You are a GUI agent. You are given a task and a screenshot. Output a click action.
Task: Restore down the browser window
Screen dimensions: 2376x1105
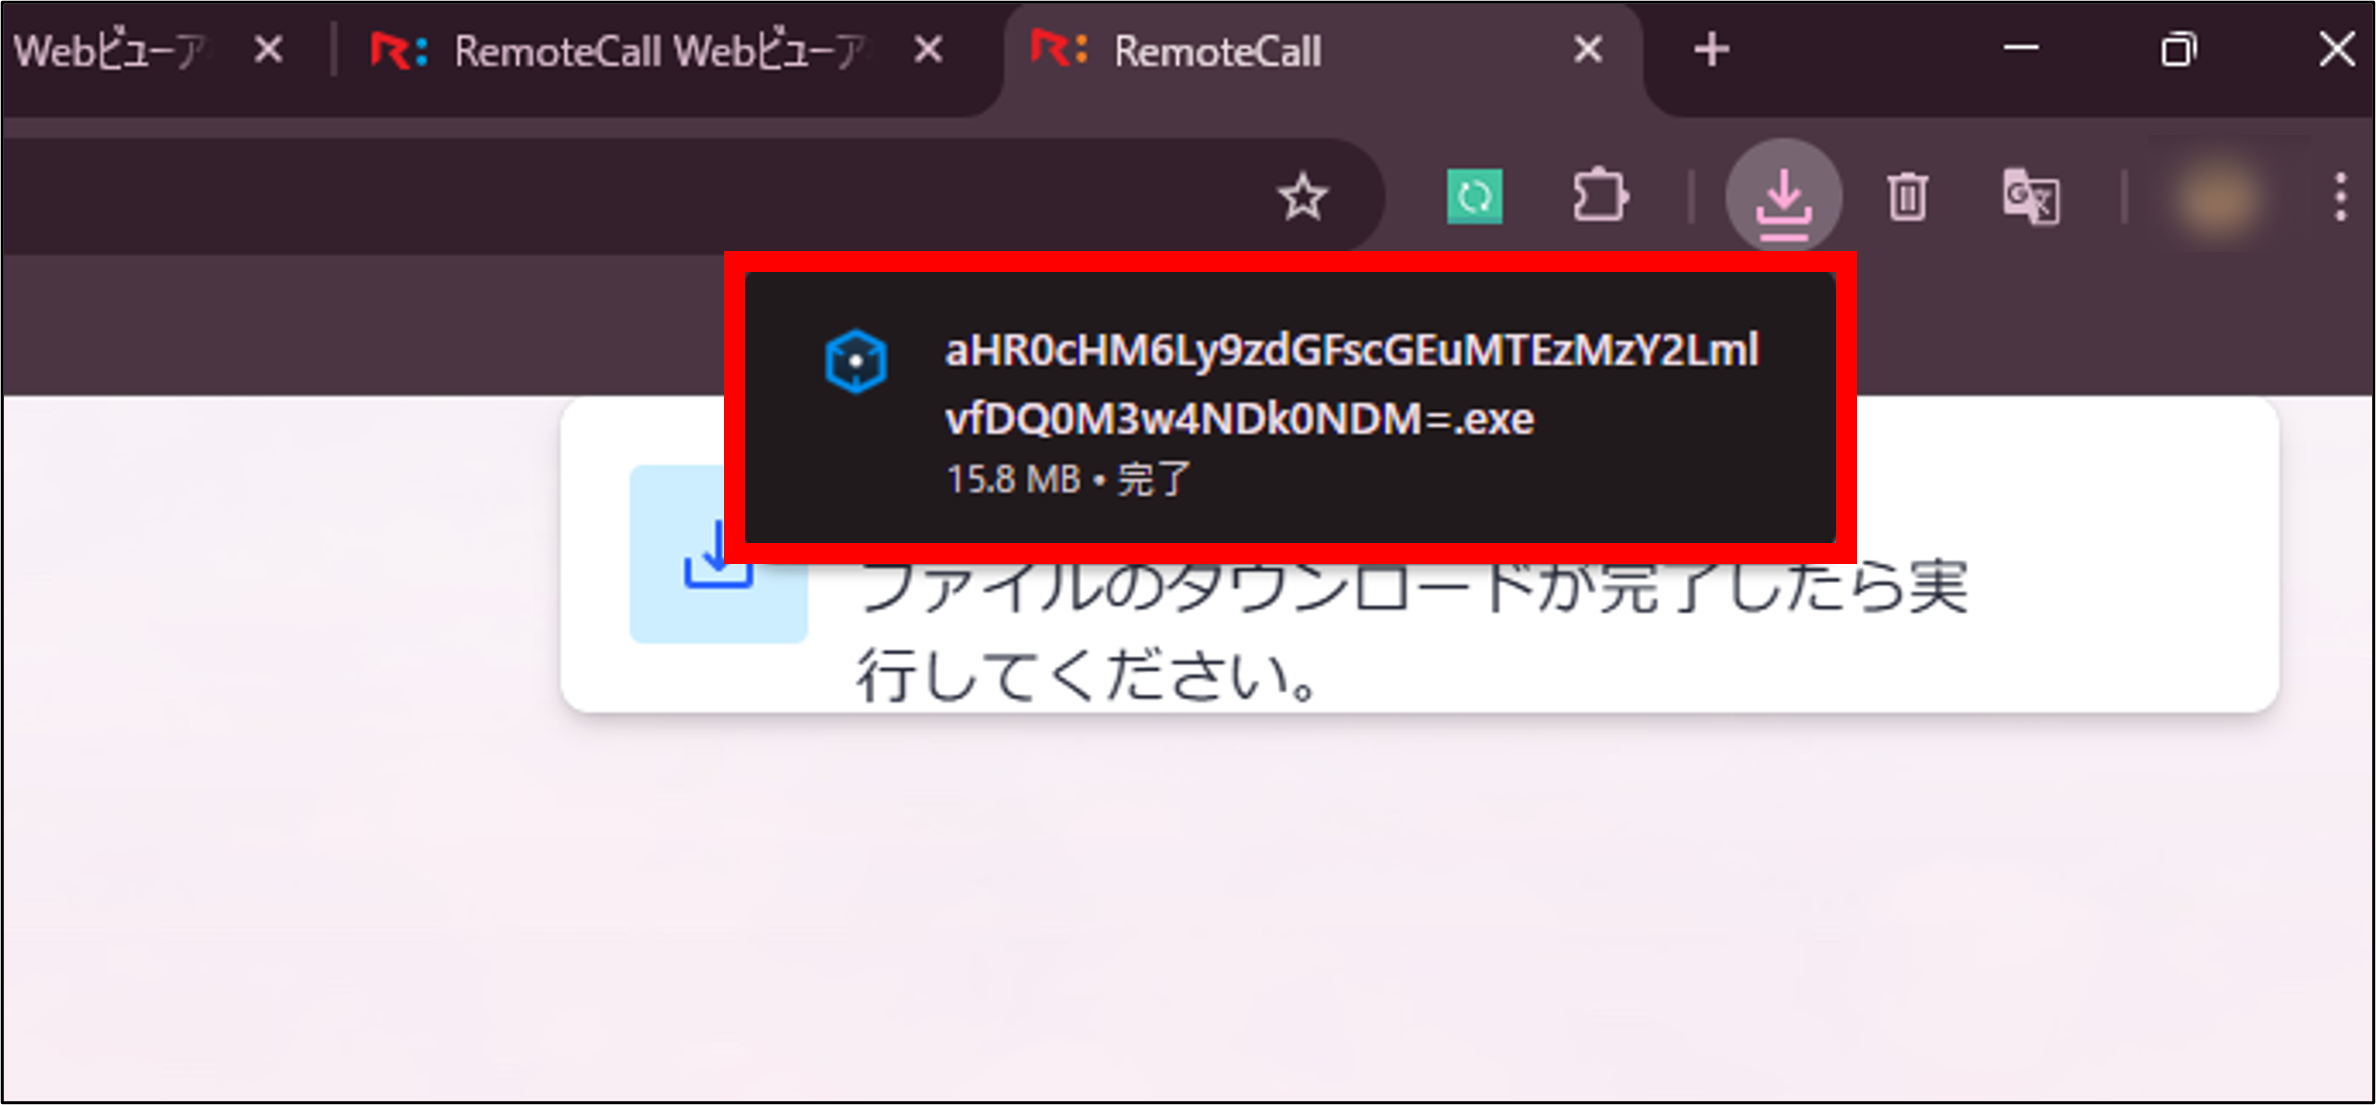click(2178, 49)
